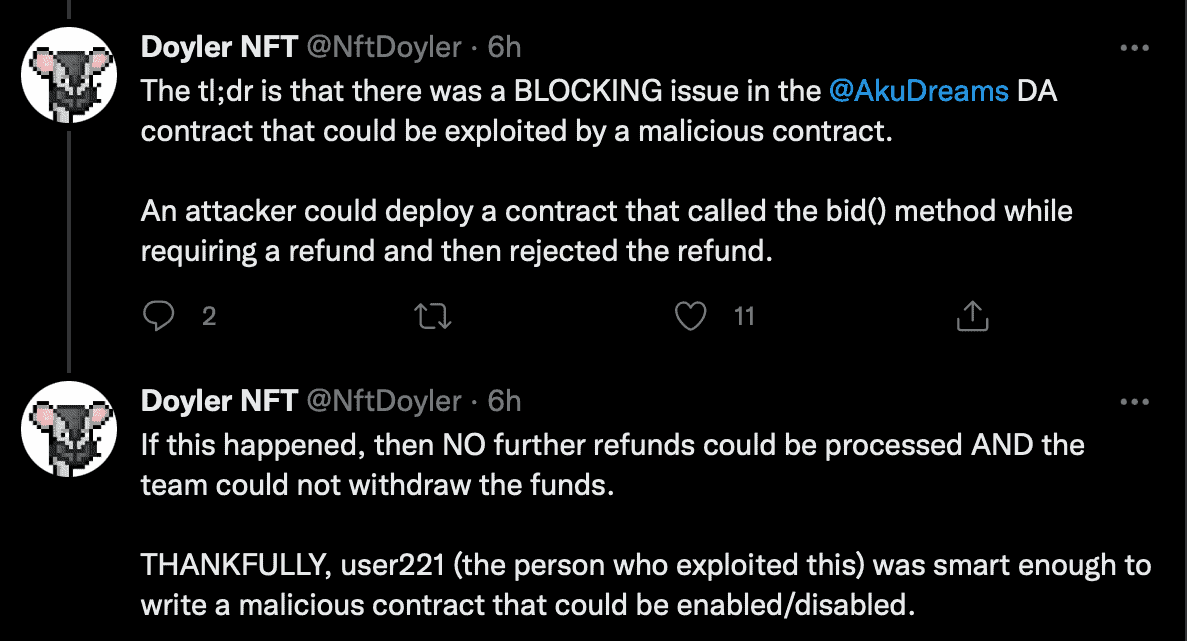Open second tweet's 6h timestamp
1187x641 pixels.
tap(504, 401)
